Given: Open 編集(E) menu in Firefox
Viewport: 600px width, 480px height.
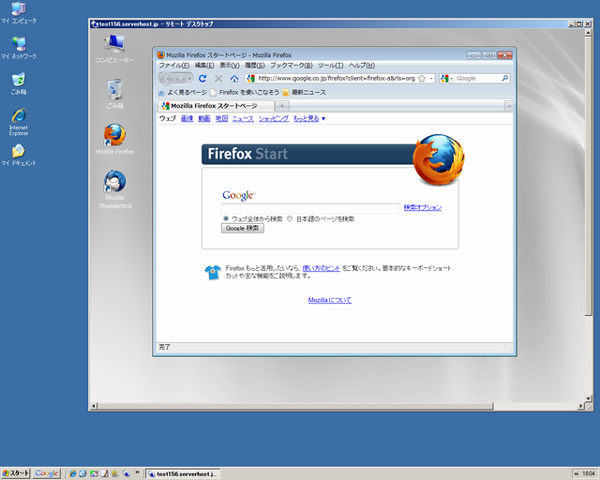Looking at the screenshot, I should [x=204, y=65].
